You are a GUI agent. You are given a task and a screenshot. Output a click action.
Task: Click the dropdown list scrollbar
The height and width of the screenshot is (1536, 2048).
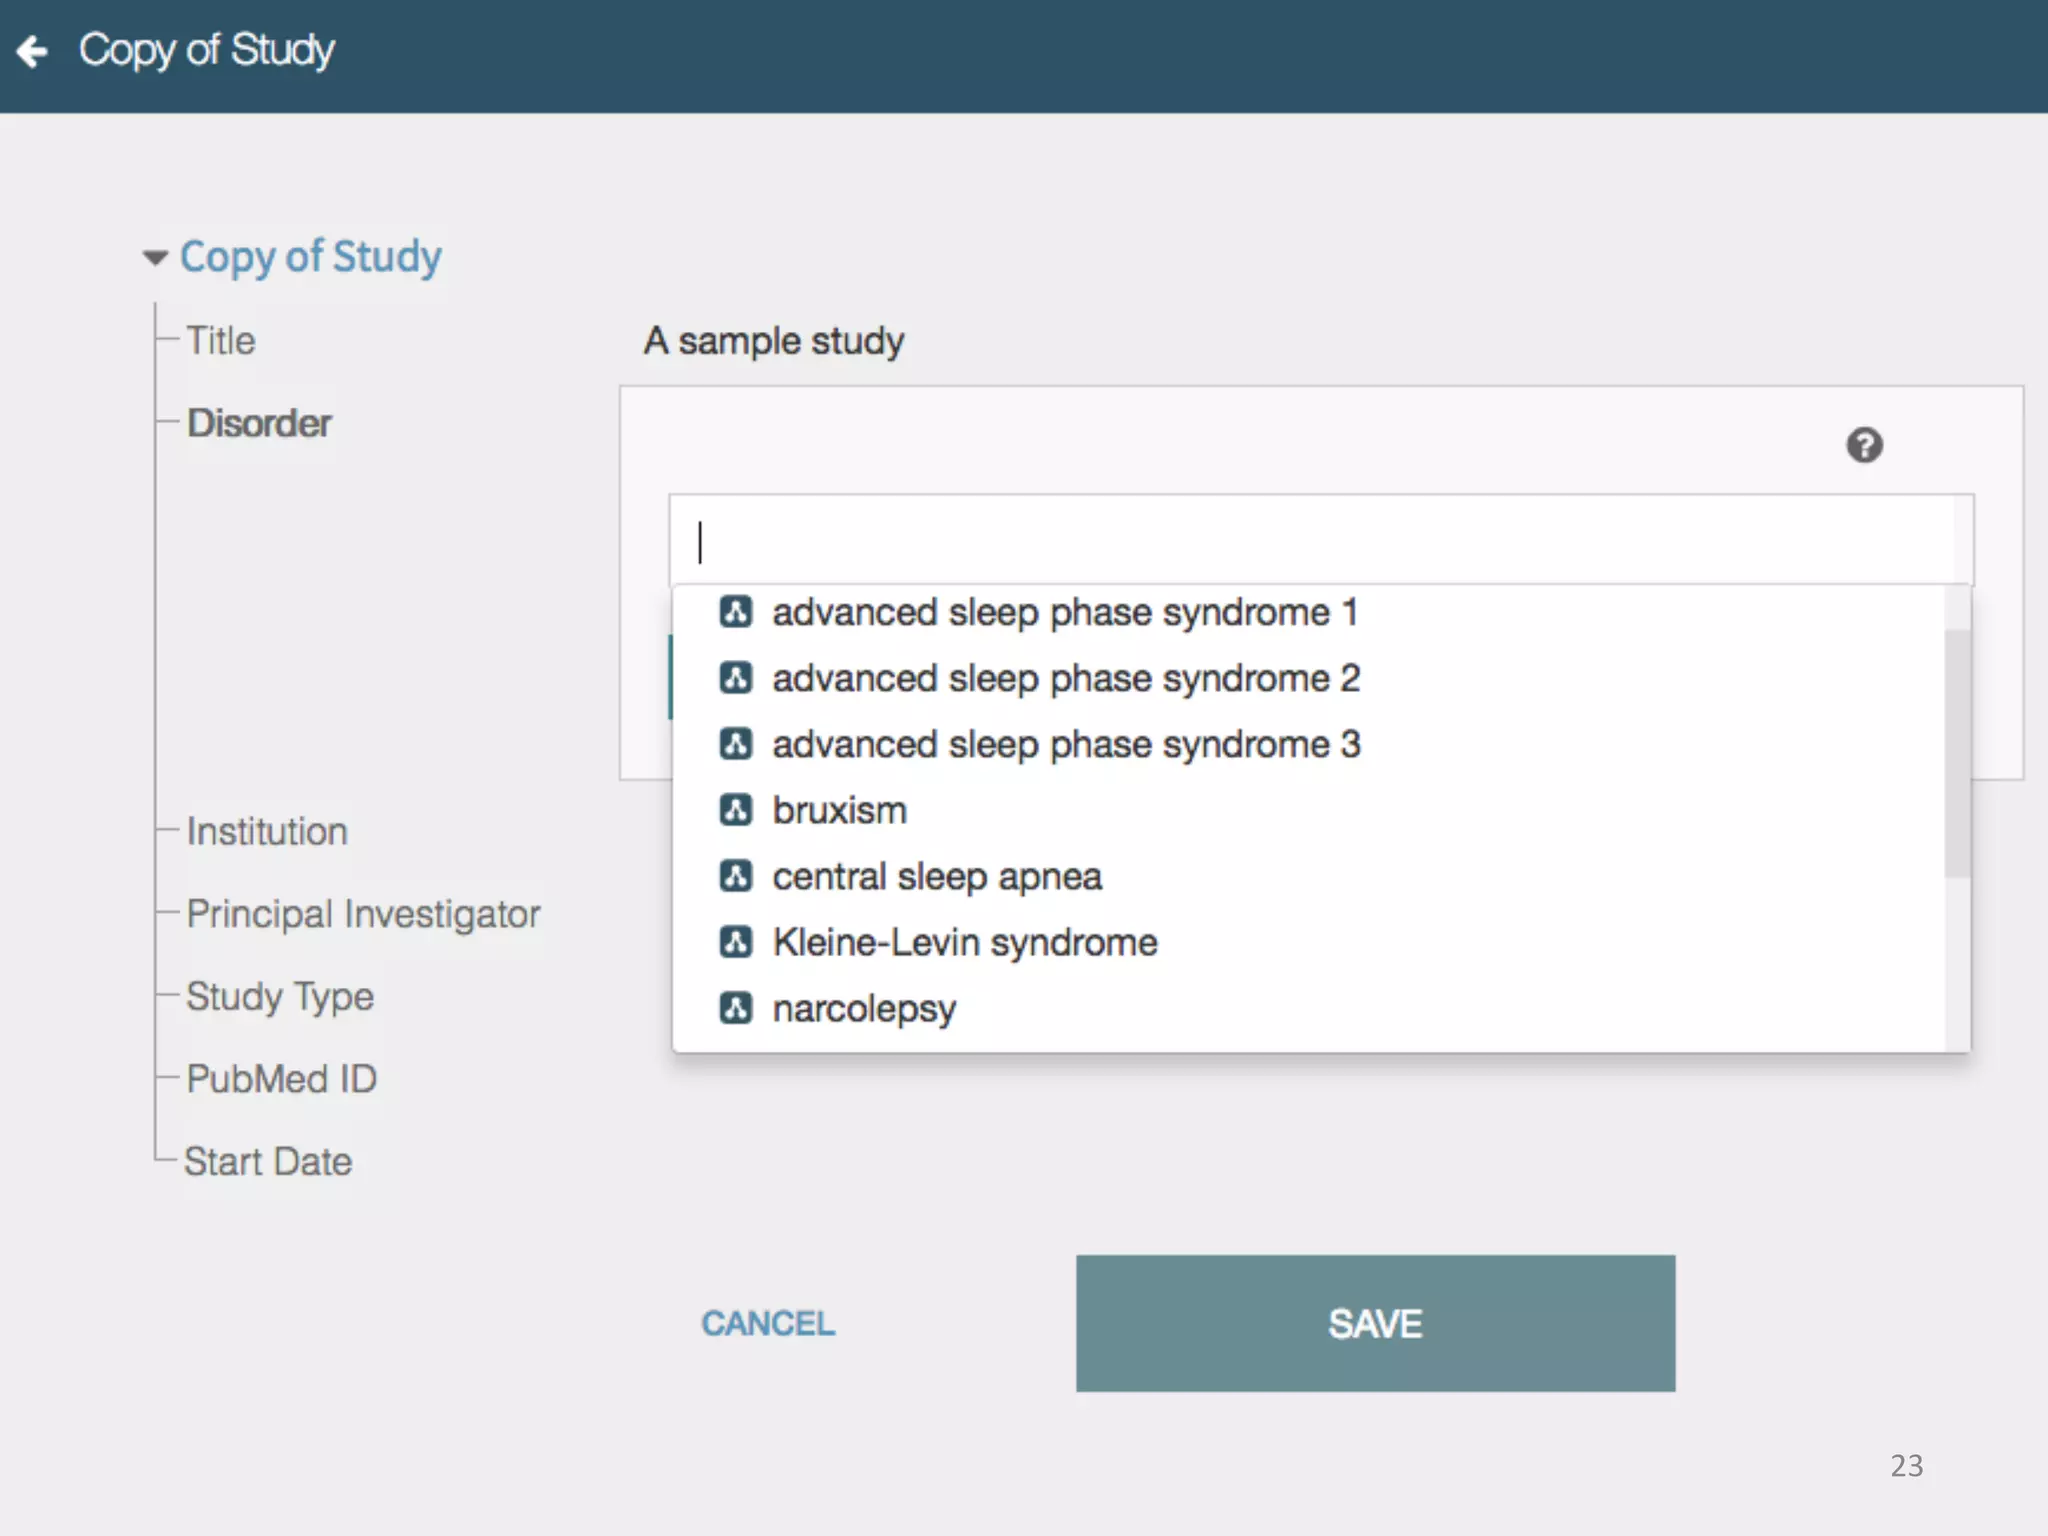(1957, 752)
